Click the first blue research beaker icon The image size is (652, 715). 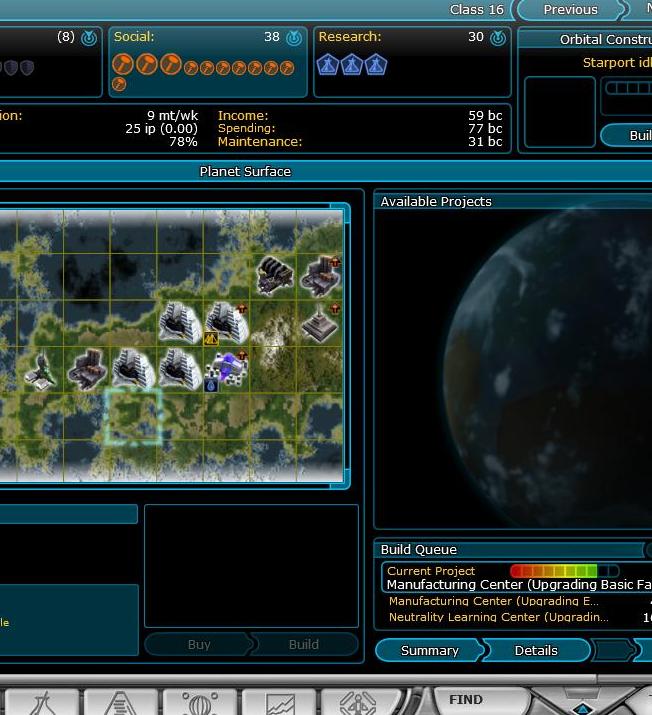click(x=328, y=64)
